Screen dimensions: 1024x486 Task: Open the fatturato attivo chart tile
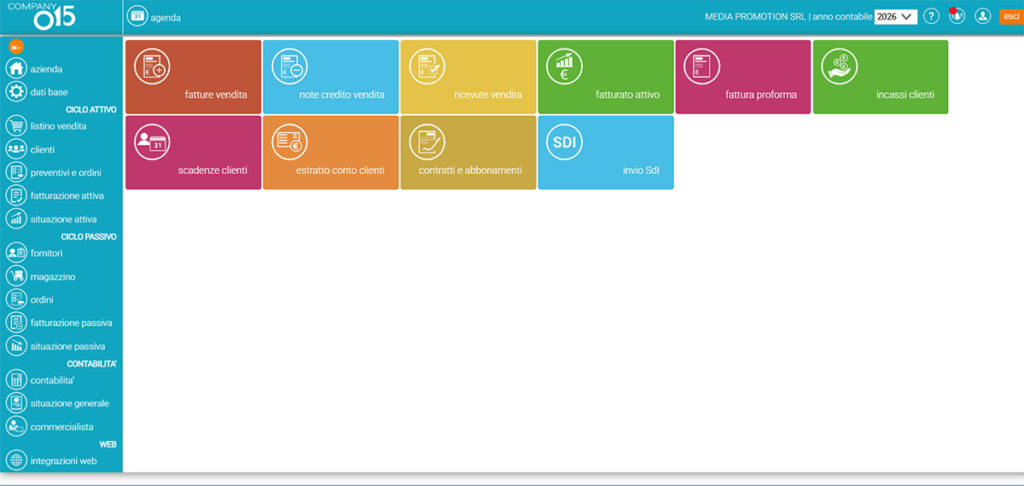[606, 77]
